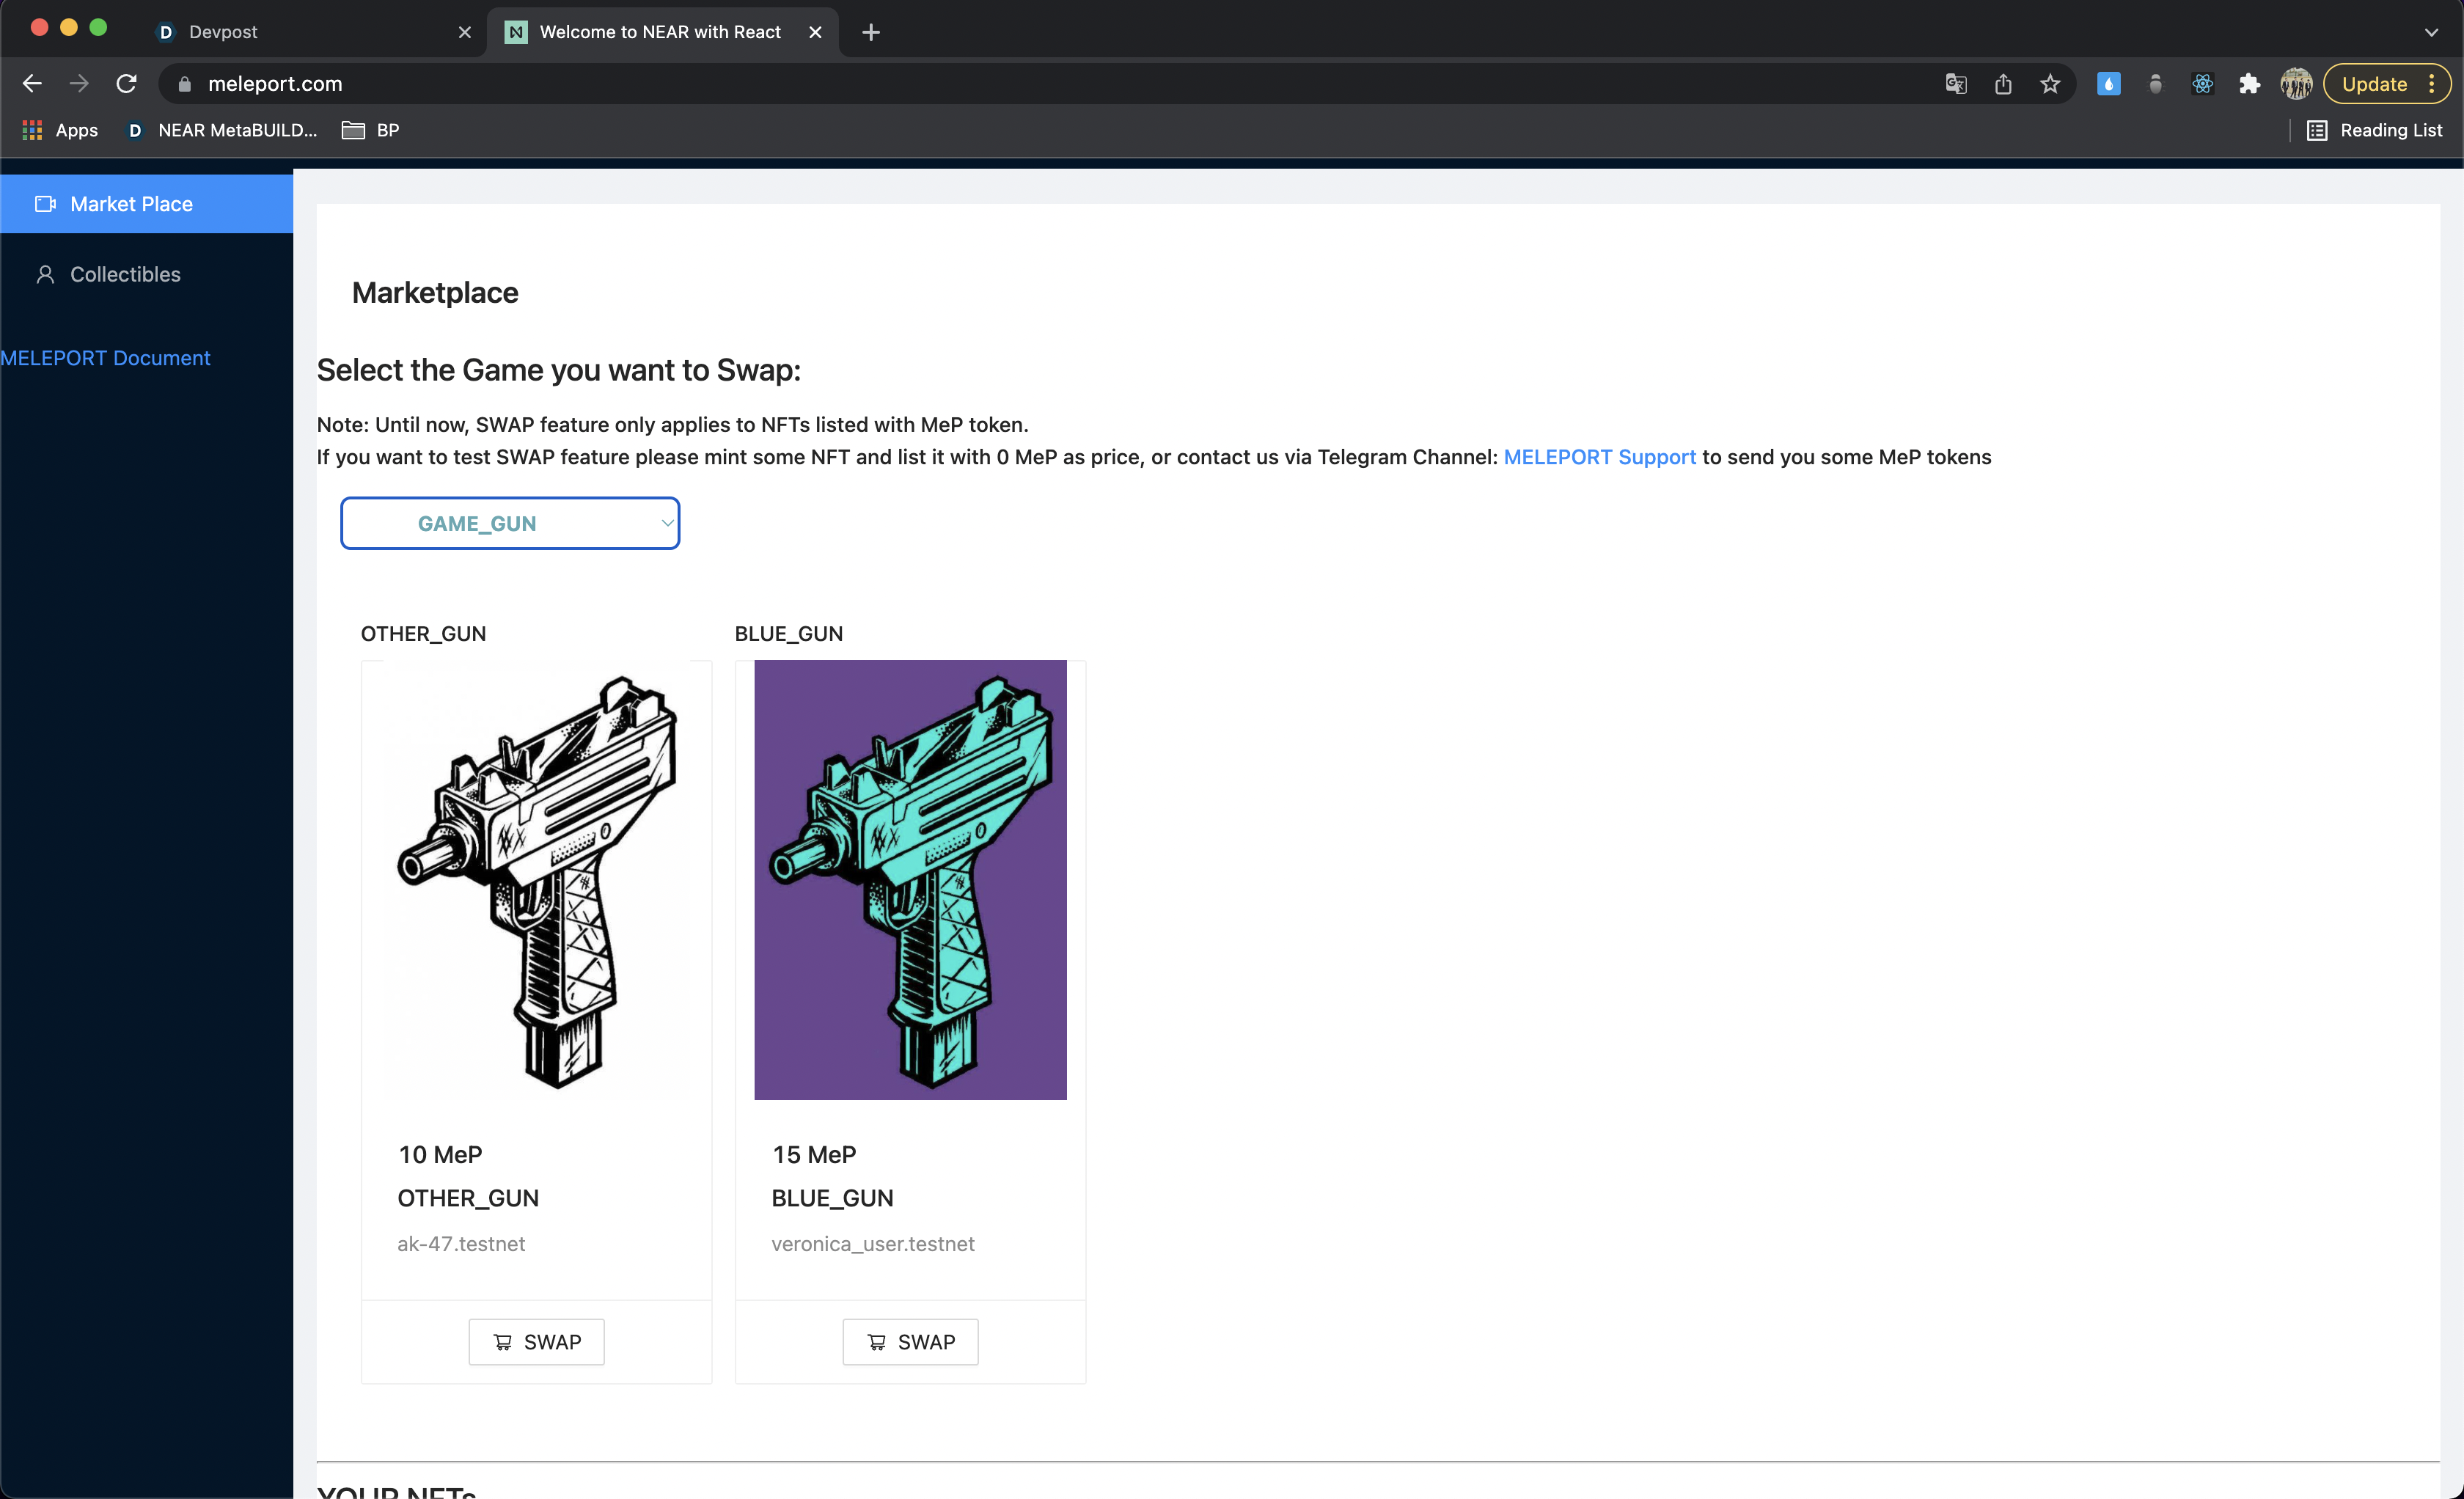Bookmark page with star icon
Image resolution: width=2464 pixels, height=1499 pixels.
2050,84
